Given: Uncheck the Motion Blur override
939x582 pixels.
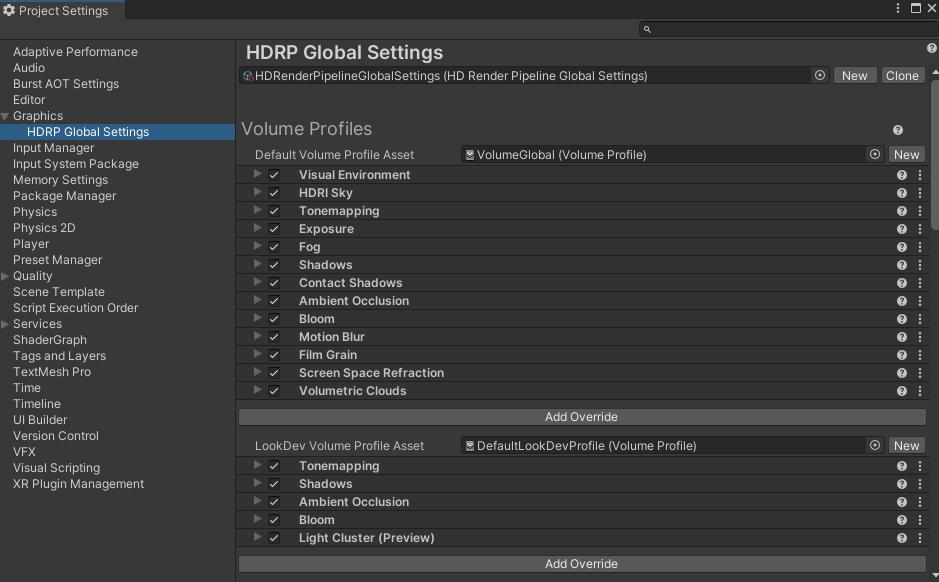Looking at the screenshot, I should click(274, 337).
